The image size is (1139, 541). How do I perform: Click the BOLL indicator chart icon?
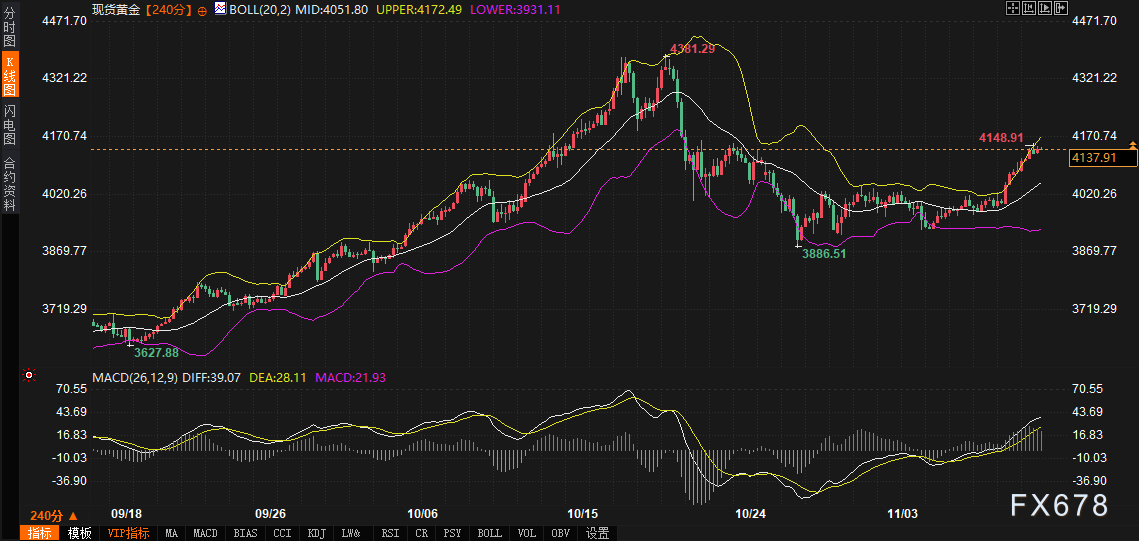[x=219, y=8]
